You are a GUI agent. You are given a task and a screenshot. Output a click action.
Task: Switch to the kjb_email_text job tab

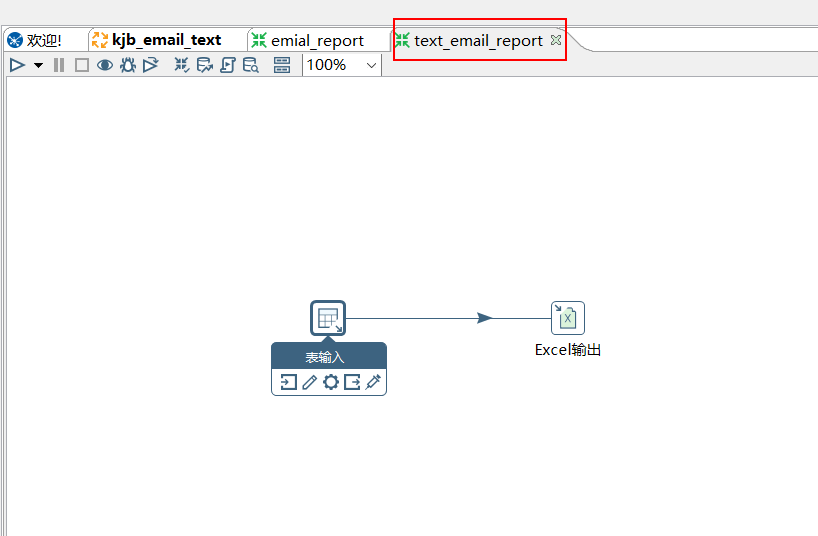click(166, 40)
